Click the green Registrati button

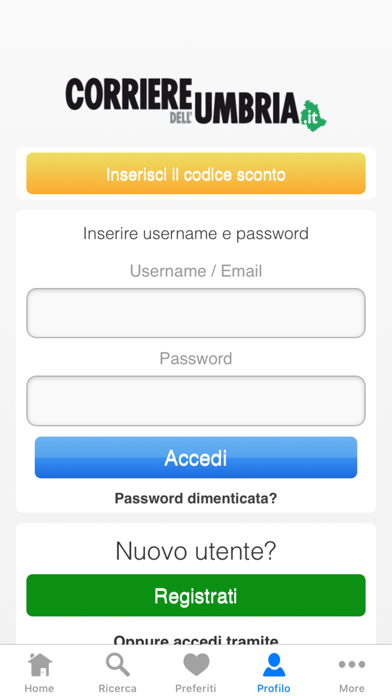tap(196, 595)
